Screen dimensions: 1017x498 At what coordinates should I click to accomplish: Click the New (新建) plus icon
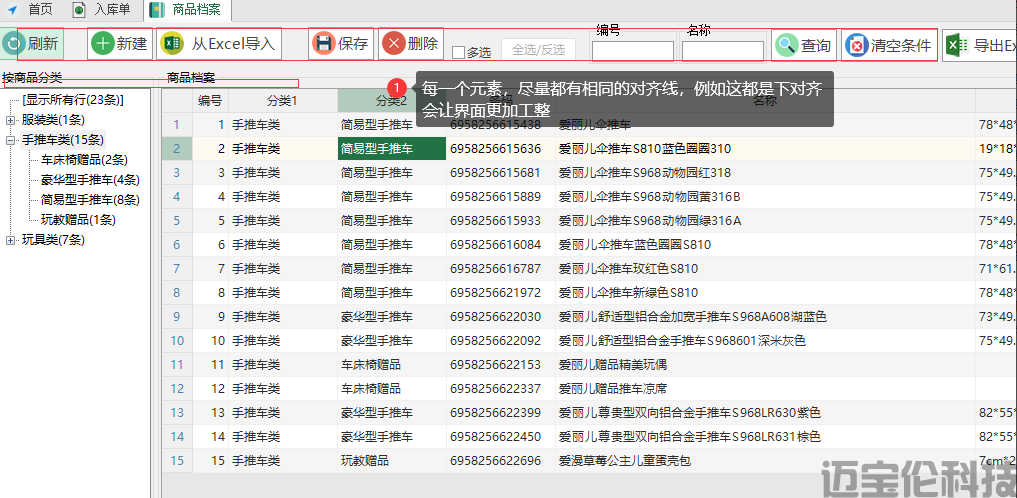[103, 44]
